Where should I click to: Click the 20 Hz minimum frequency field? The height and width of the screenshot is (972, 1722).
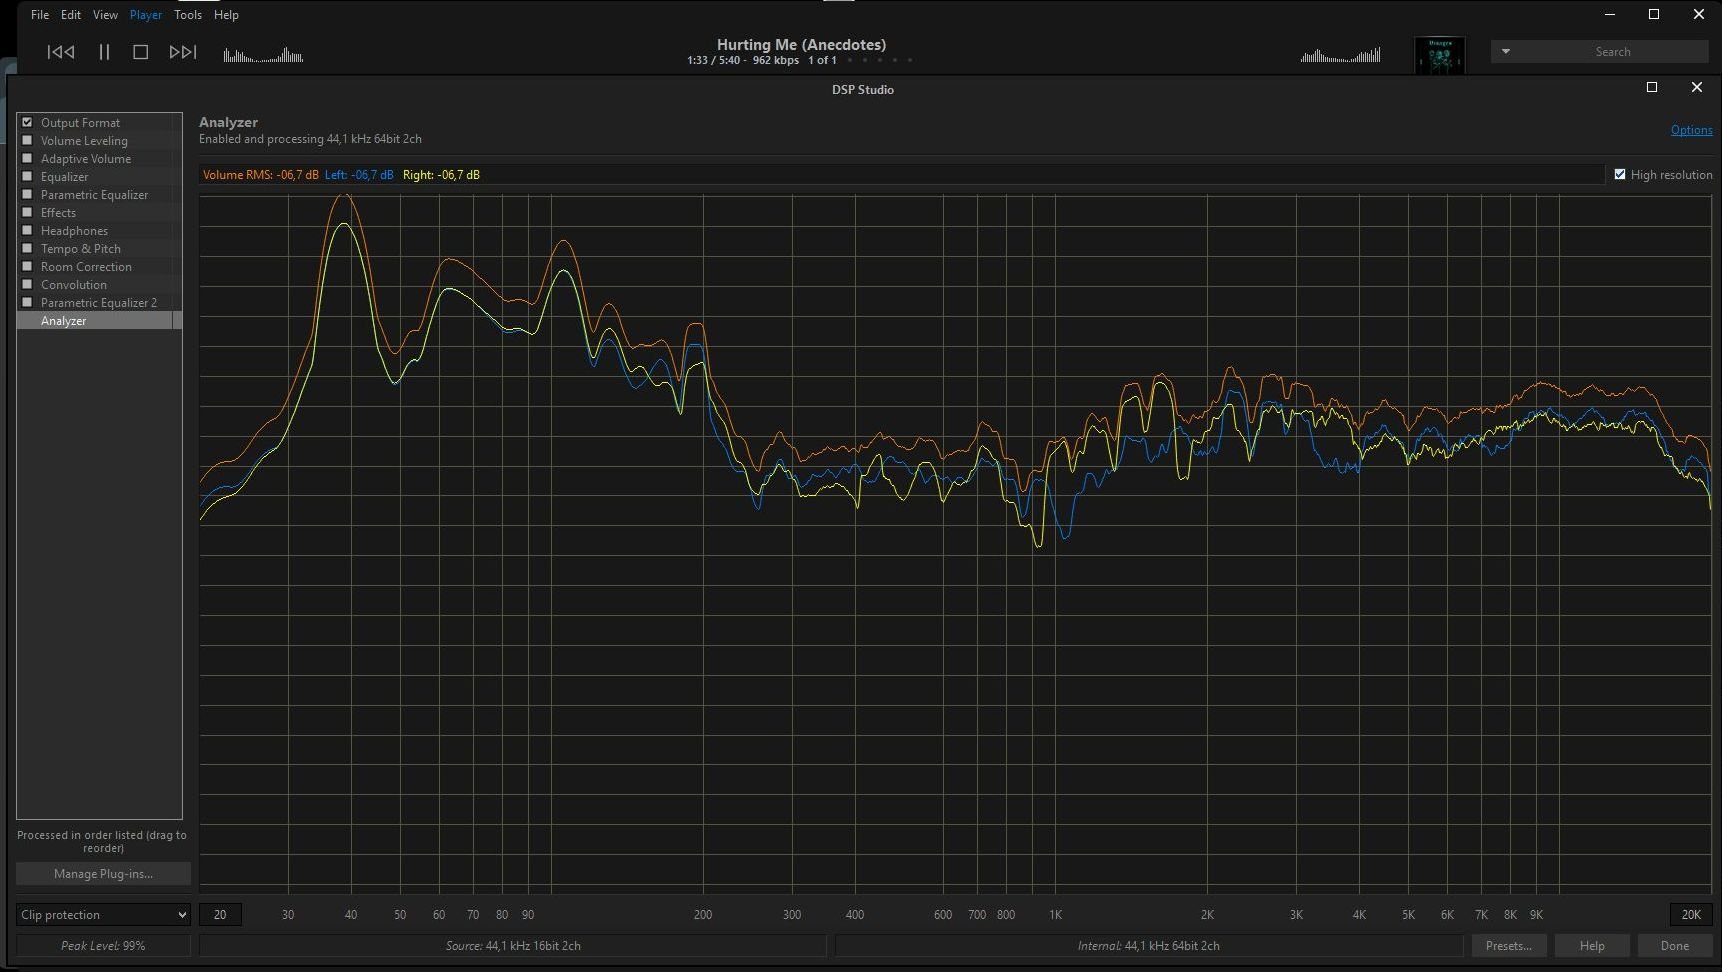[x=220, y=915]
